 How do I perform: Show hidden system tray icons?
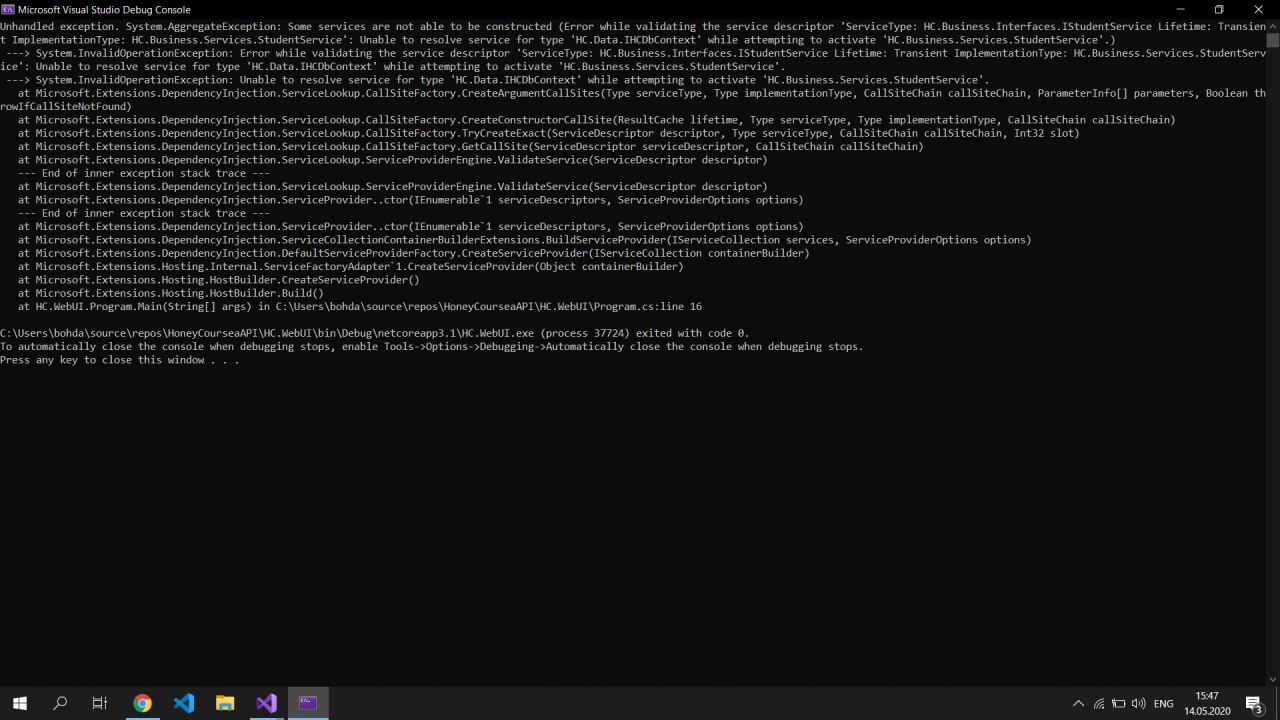[x=1078, y=704]
